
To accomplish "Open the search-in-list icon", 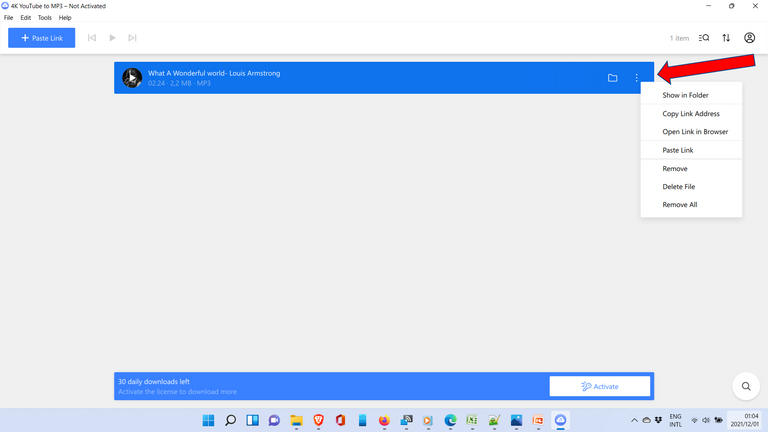I will (704, 38).
